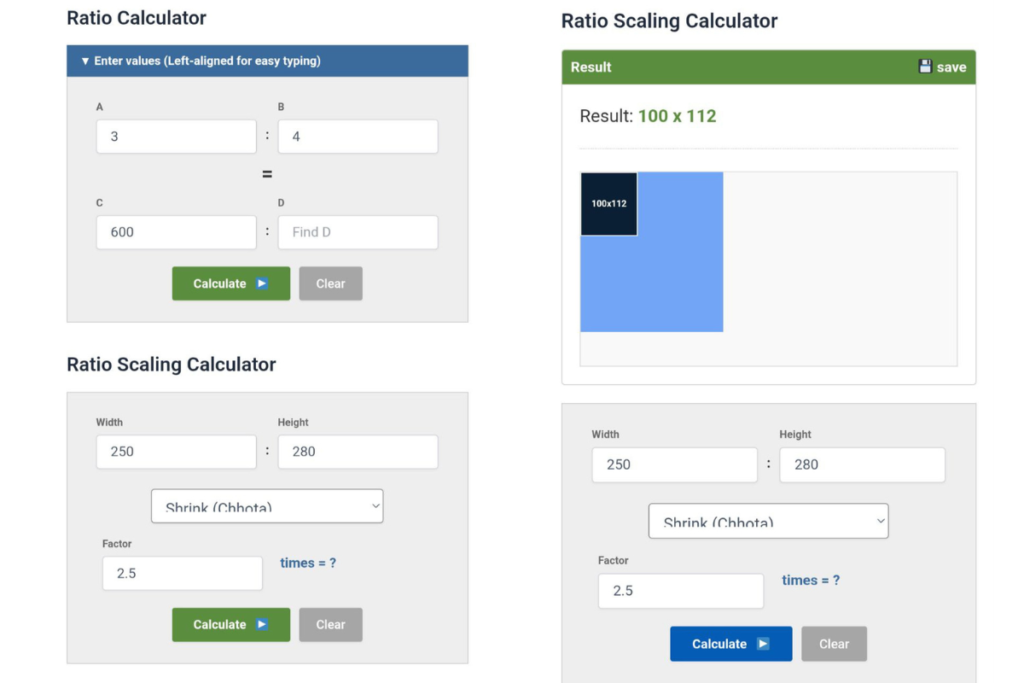This screenshot has width=1024, height=683.
Task: Click the right form's Height field showing 280
Action: [x=861, y=464]
